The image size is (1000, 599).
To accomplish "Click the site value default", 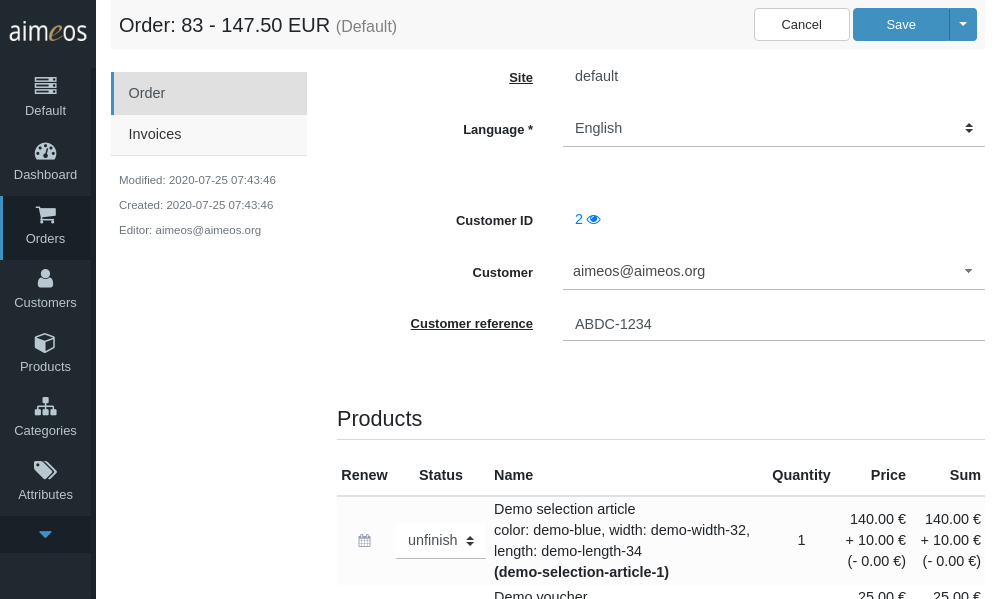I will click(596, 77).
